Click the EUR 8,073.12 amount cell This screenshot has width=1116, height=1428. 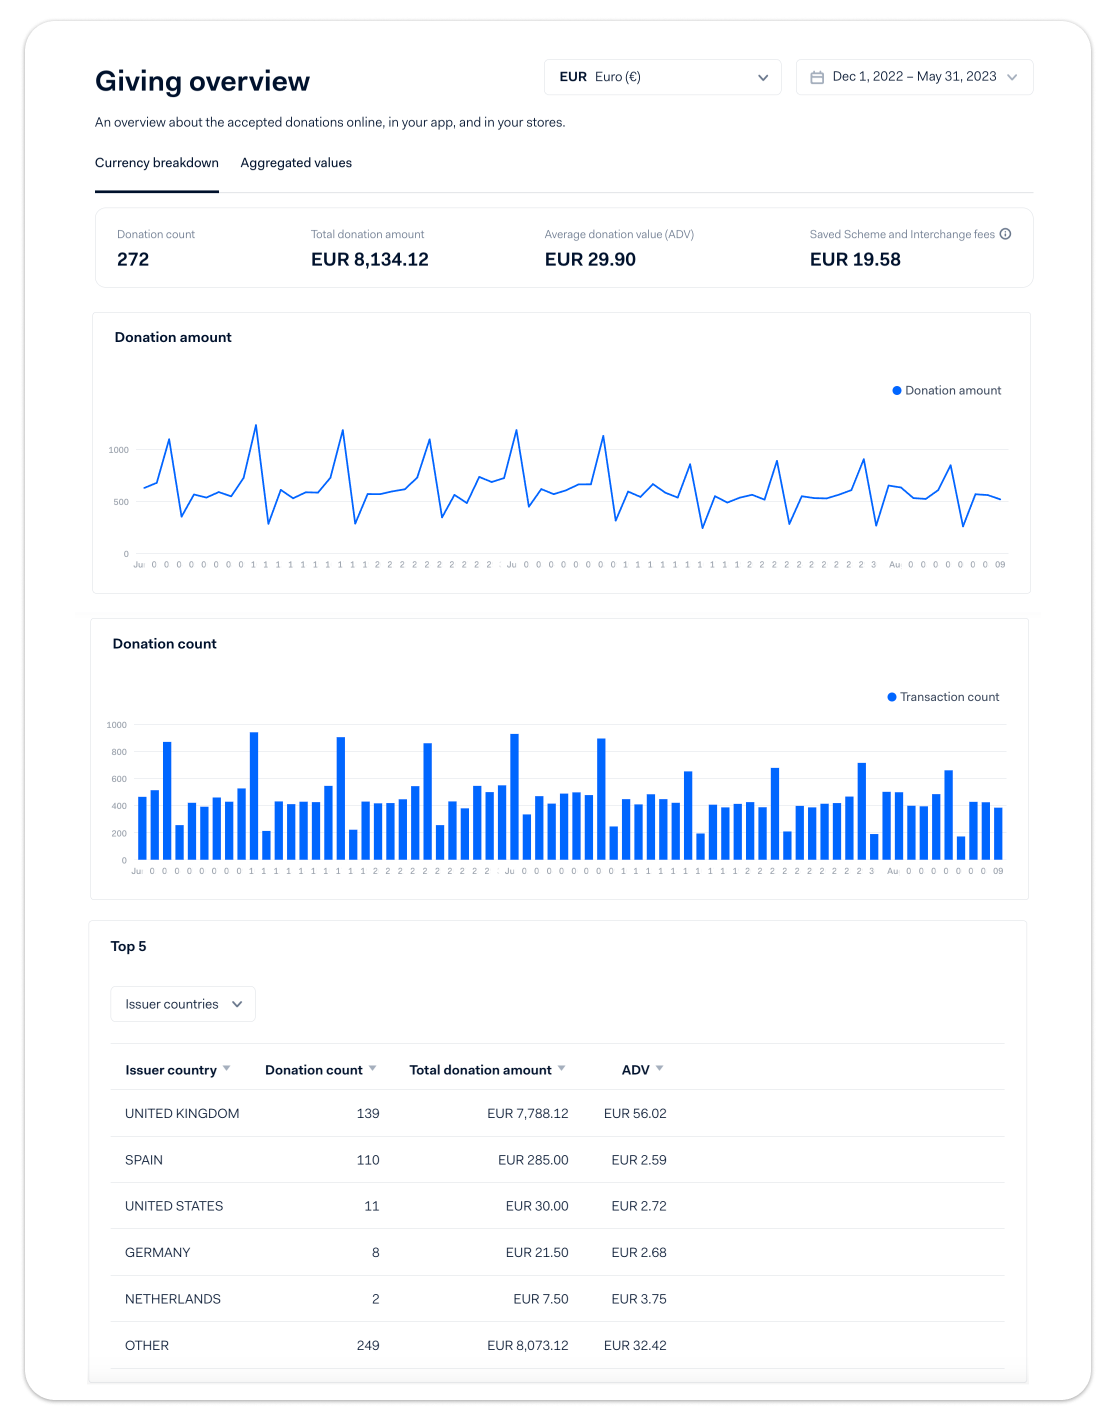528,1346
